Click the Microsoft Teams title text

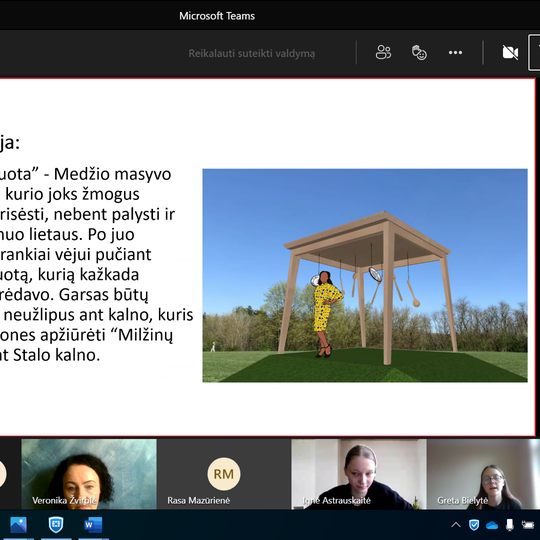pyautogui.click(x=217, y=16)
